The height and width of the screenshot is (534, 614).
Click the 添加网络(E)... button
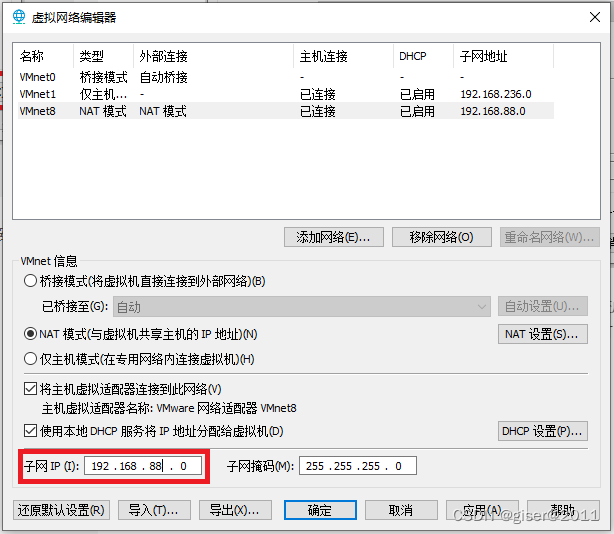pyautogui.click(x=334, y=237)
